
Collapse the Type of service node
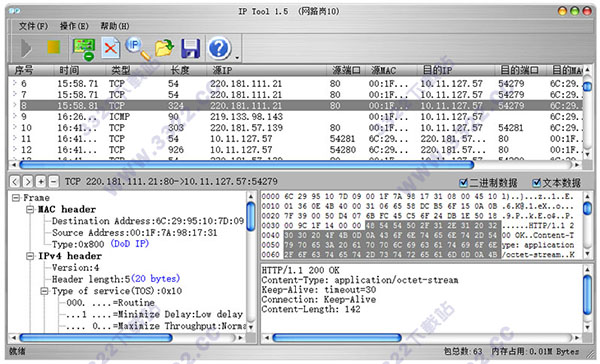click(44, 291)
